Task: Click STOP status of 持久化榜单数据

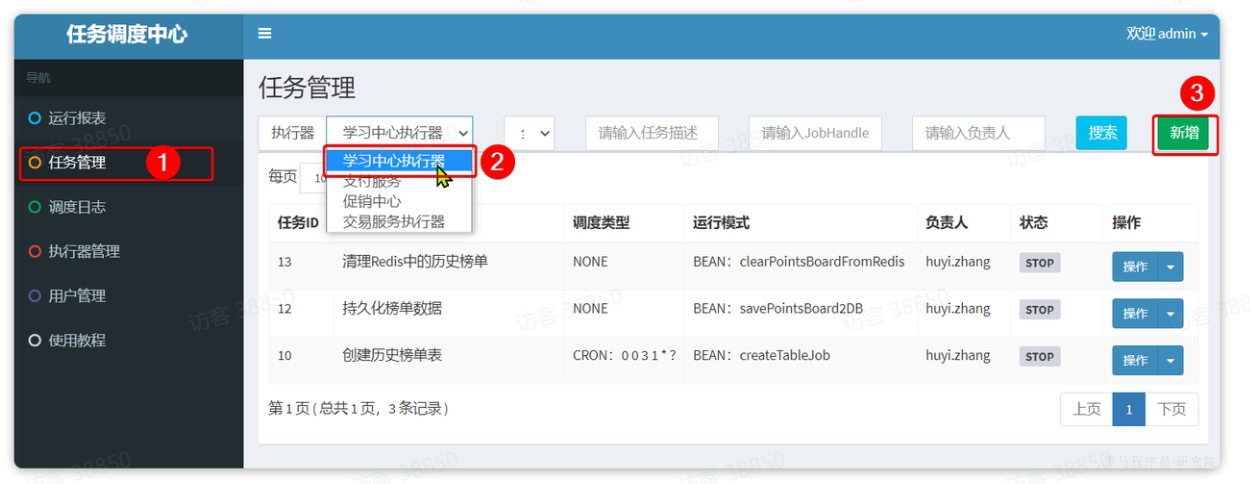Action: click(1040, 309)
